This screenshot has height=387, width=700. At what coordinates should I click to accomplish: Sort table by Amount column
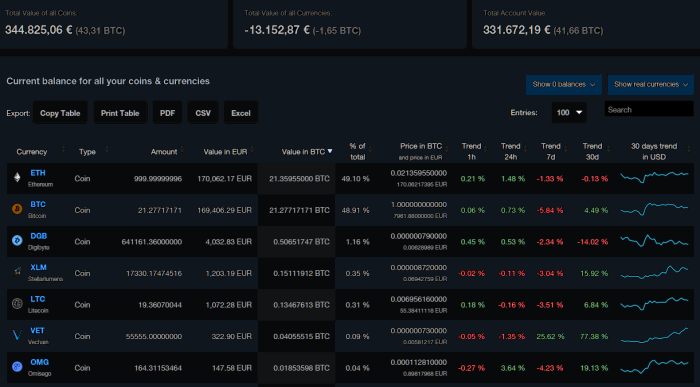coord(163,152)
